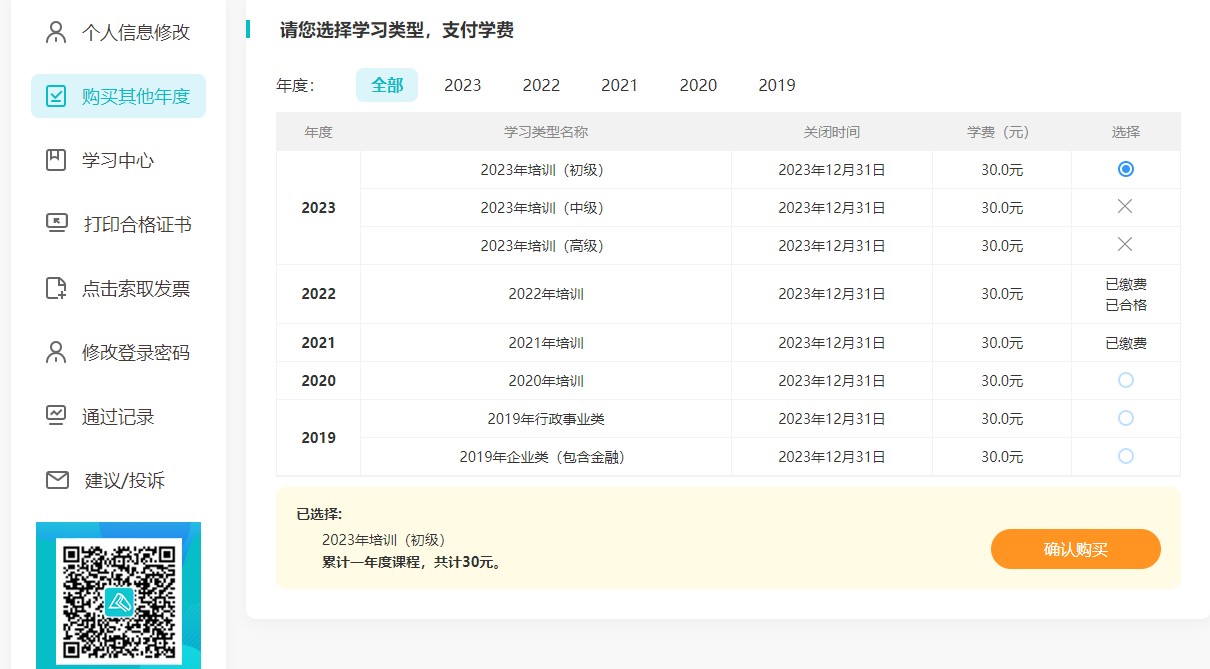Select radio for 2019年行政事业类
Screen dimensions: 1210x669
click(1126, 418)
